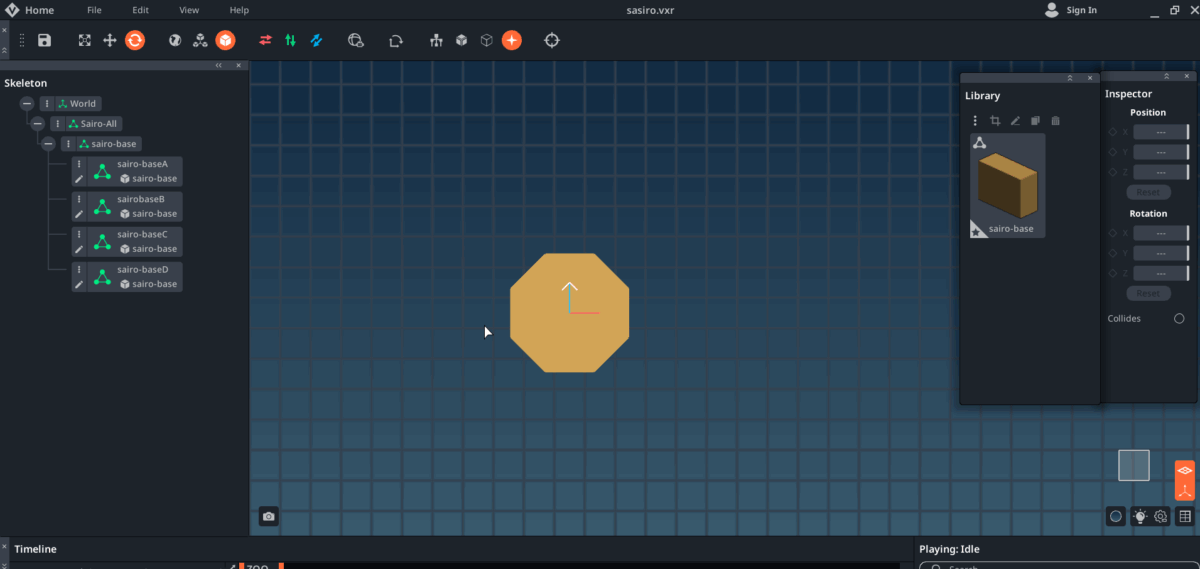Click the Rotation Y value slider field
The width and height of the screenshot is (1200, 569).
tap(1161, 253)
